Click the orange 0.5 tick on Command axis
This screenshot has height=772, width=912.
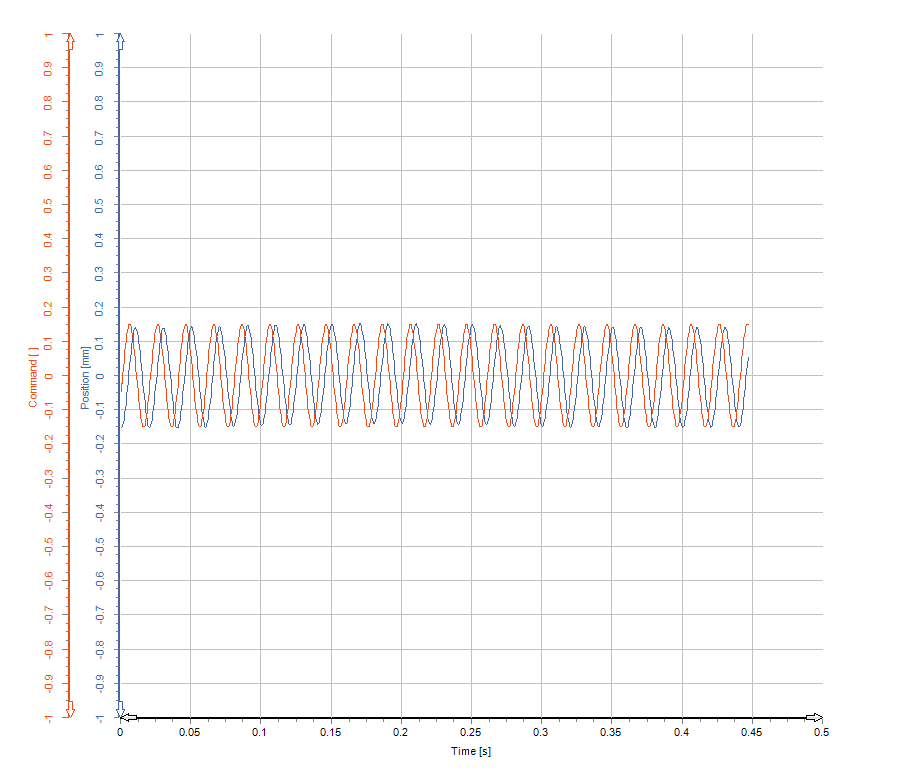(48, 205)
